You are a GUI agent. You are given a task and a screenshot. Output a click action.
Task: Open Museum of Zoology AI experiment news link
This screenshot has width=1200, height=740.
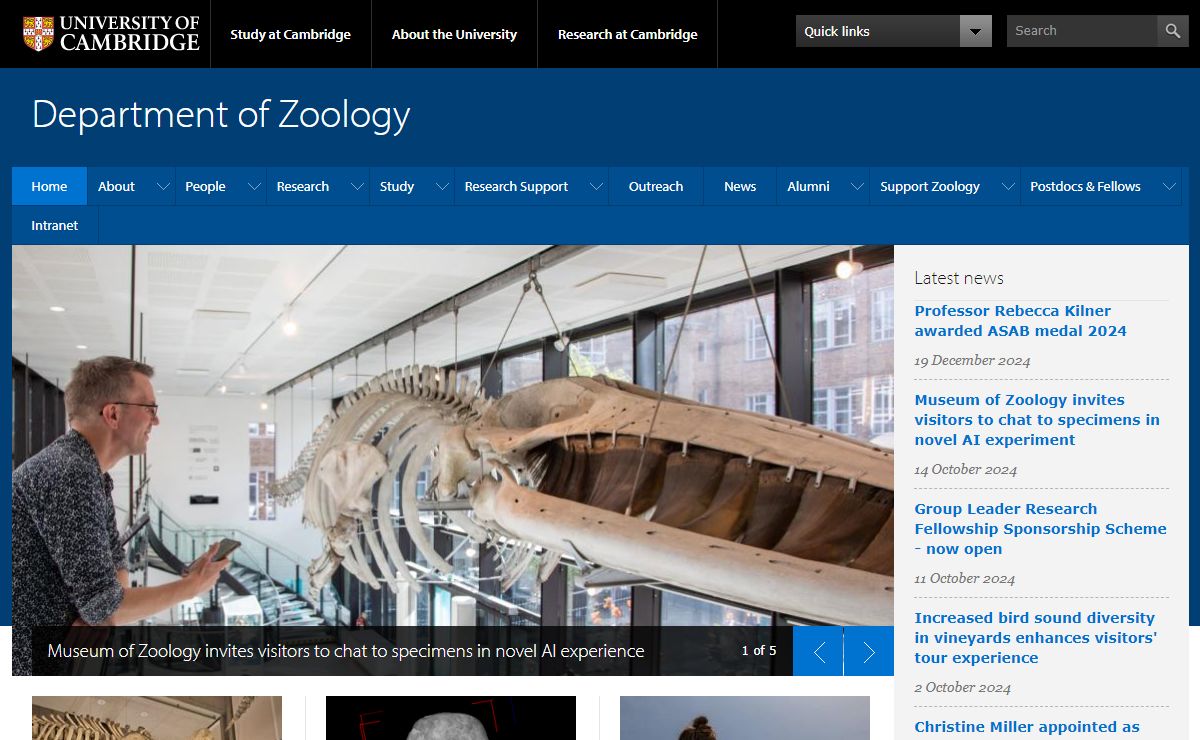point(1037,420)
